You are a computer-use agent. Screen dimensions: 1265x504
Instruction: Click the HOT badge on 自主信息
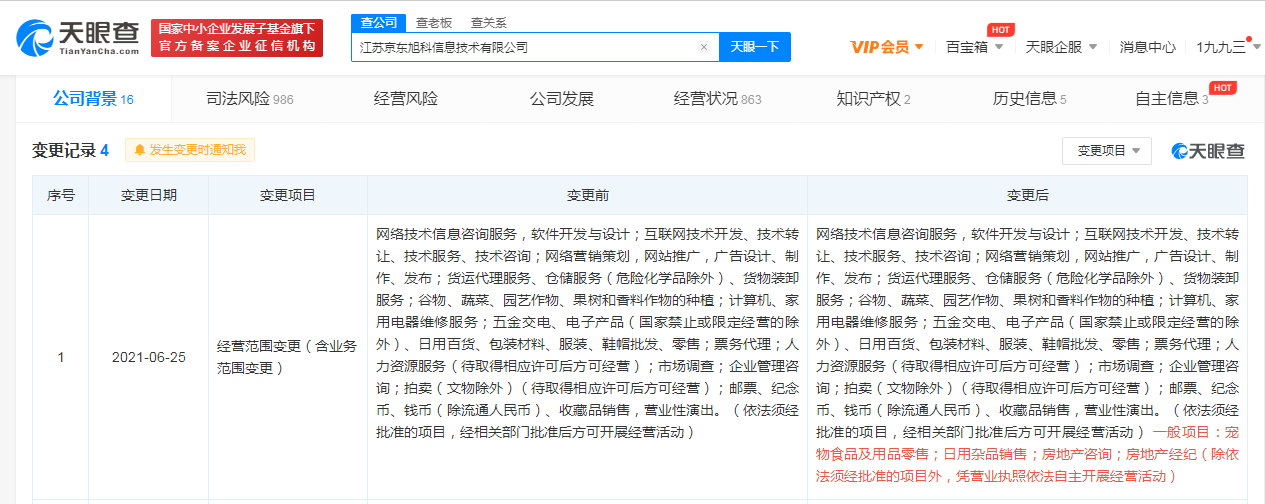(1222, 87)
